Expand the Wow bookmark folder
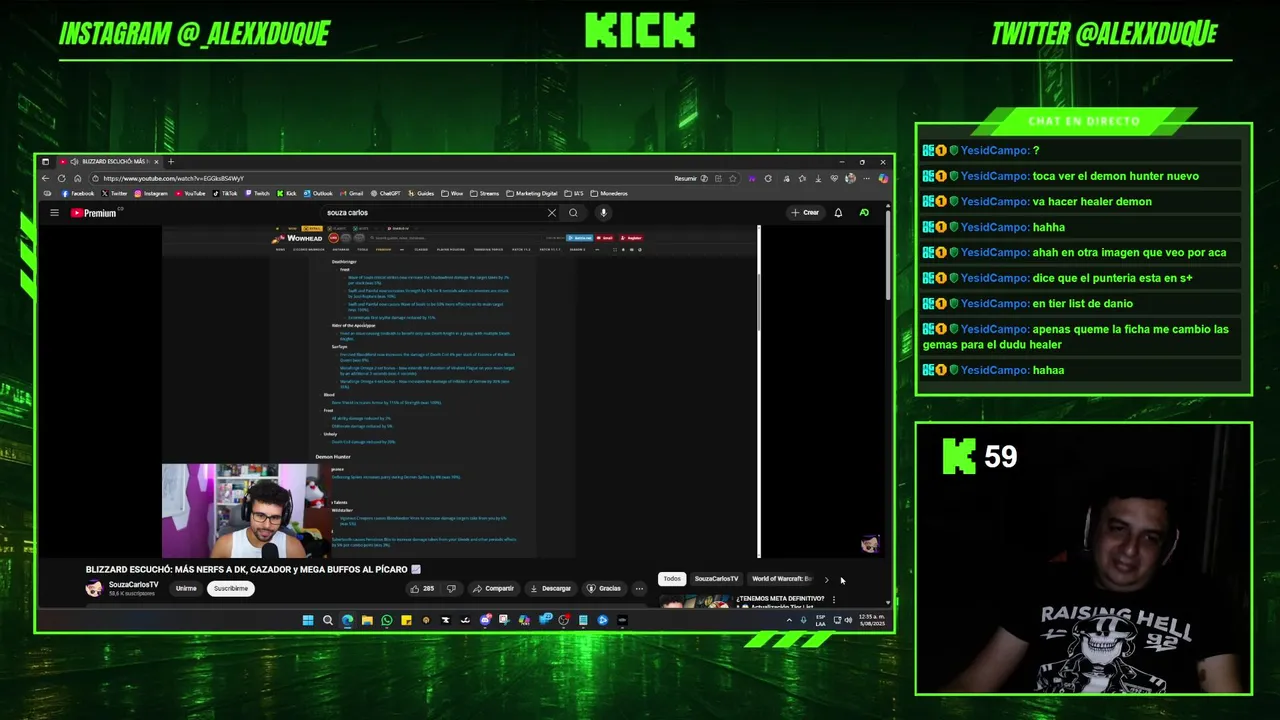Image resolution: width=1280 pixels, height=720 pixels. pos(453,193)
